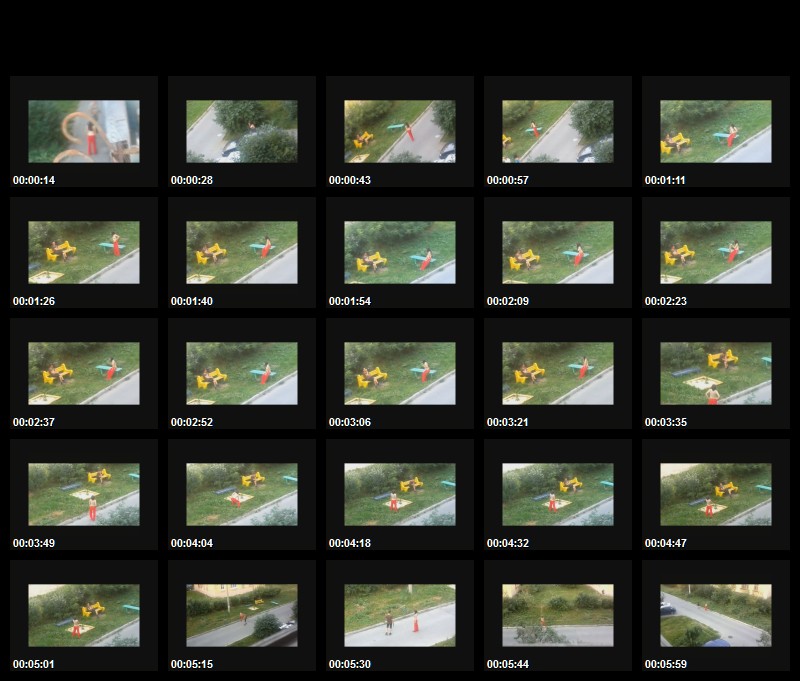800x681 pixels.
Task: Pick the 00:02:09 frame preview
Action: click(x=558, y=252)
